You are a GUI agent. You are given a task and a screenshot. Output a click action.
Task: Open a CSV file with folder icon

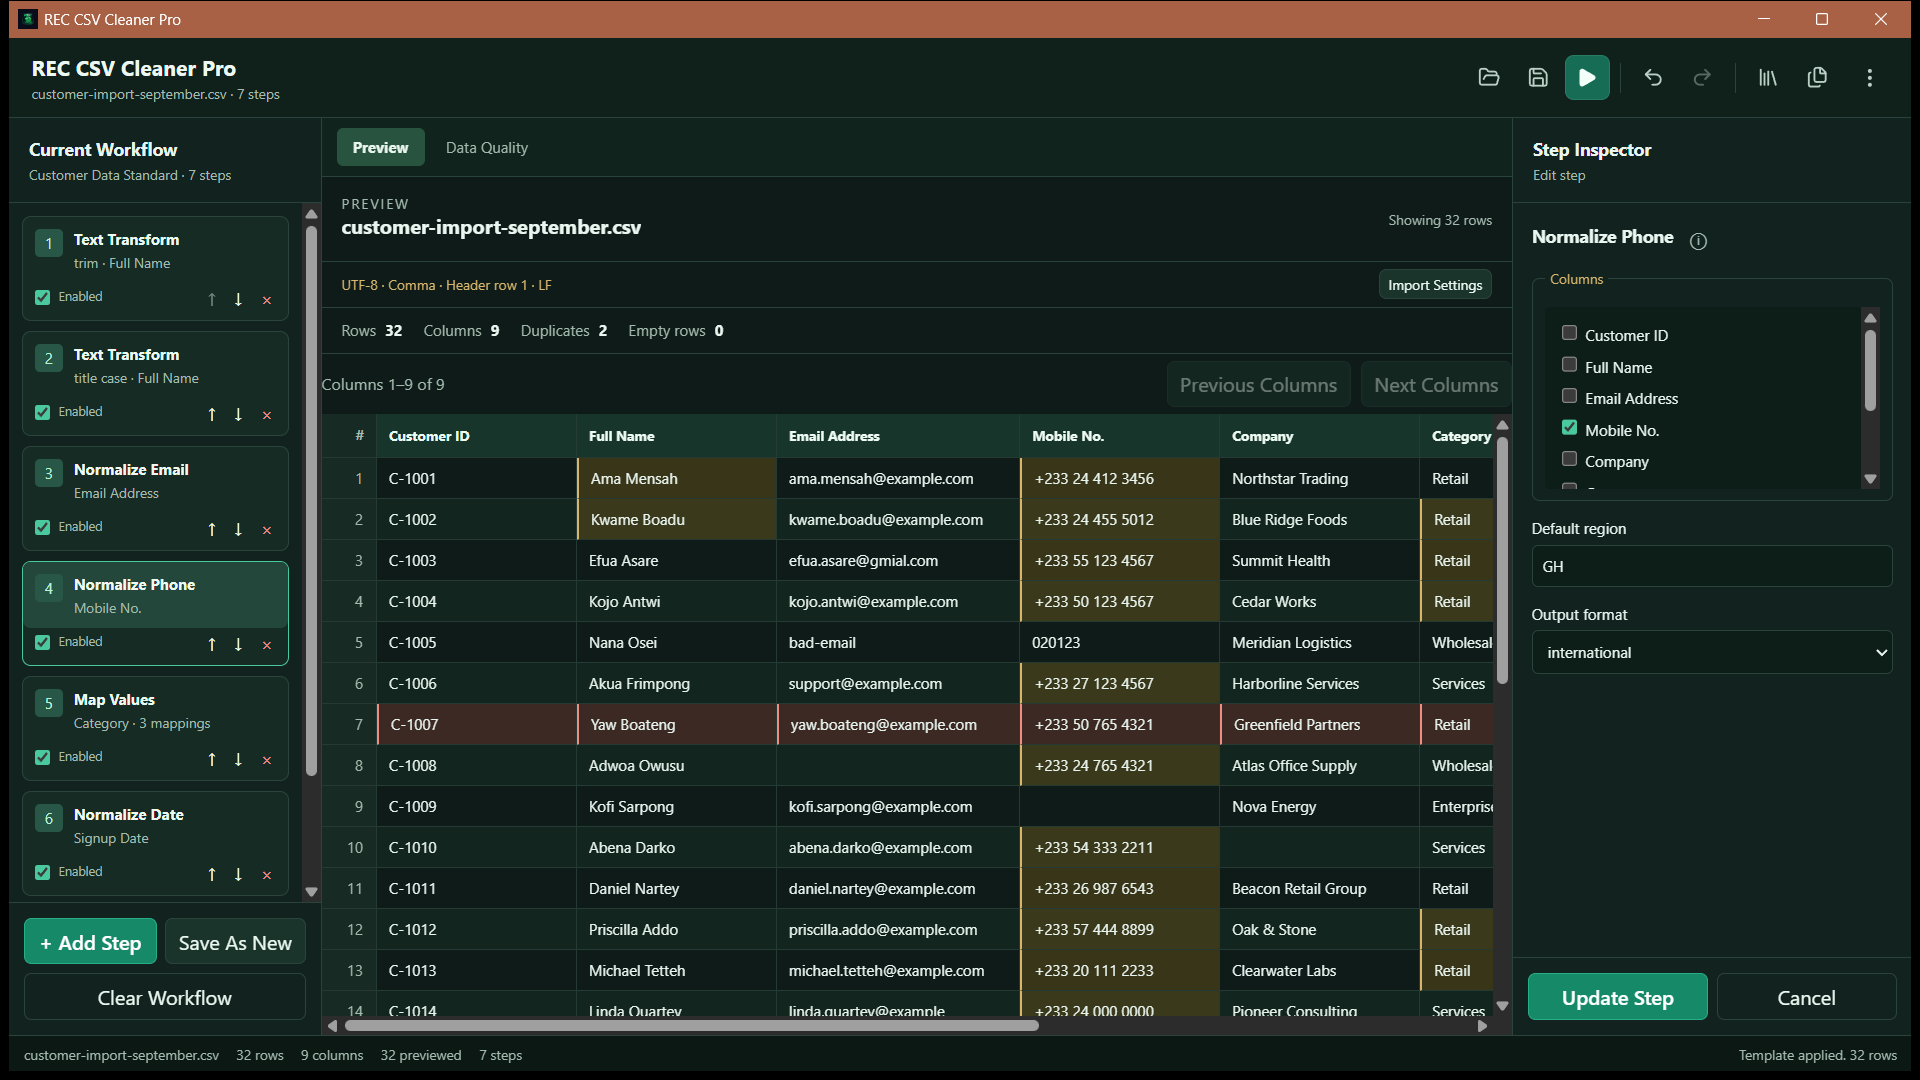click(x=1489, y=78)
